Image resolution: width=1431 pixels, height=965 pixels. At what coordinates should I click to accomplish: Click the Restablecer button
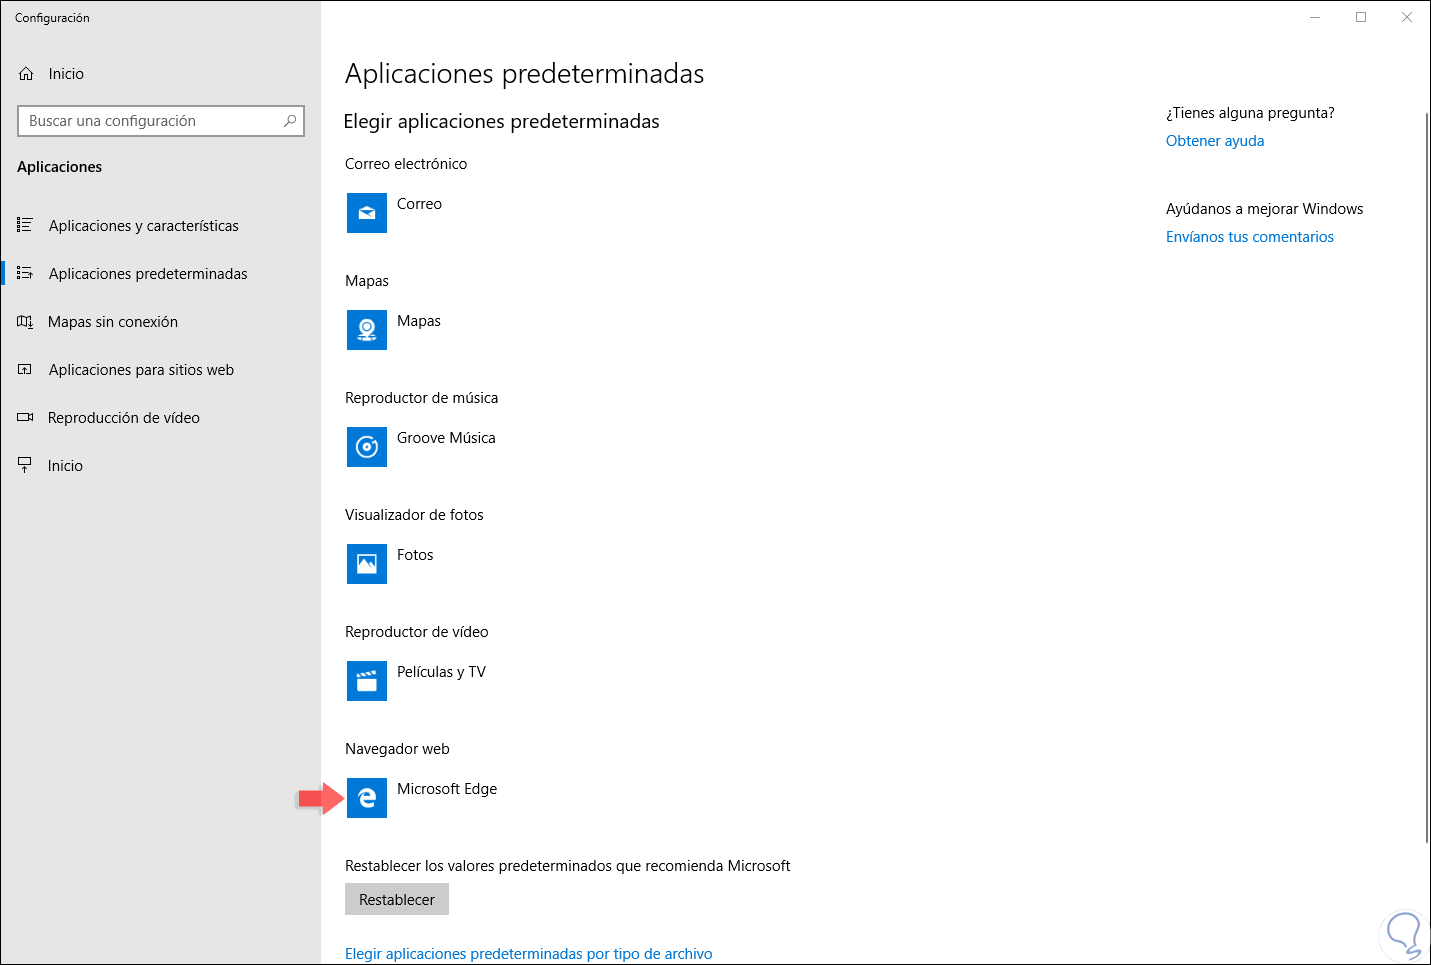pos(397,899)
